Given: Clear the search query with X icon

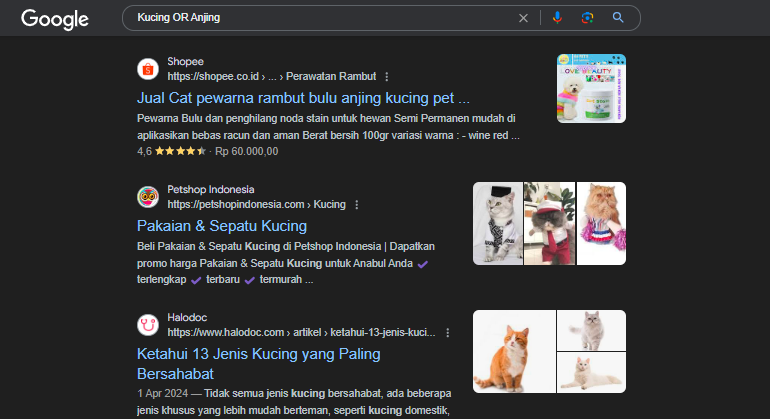Looking at the screenshot, I should 523,18.
